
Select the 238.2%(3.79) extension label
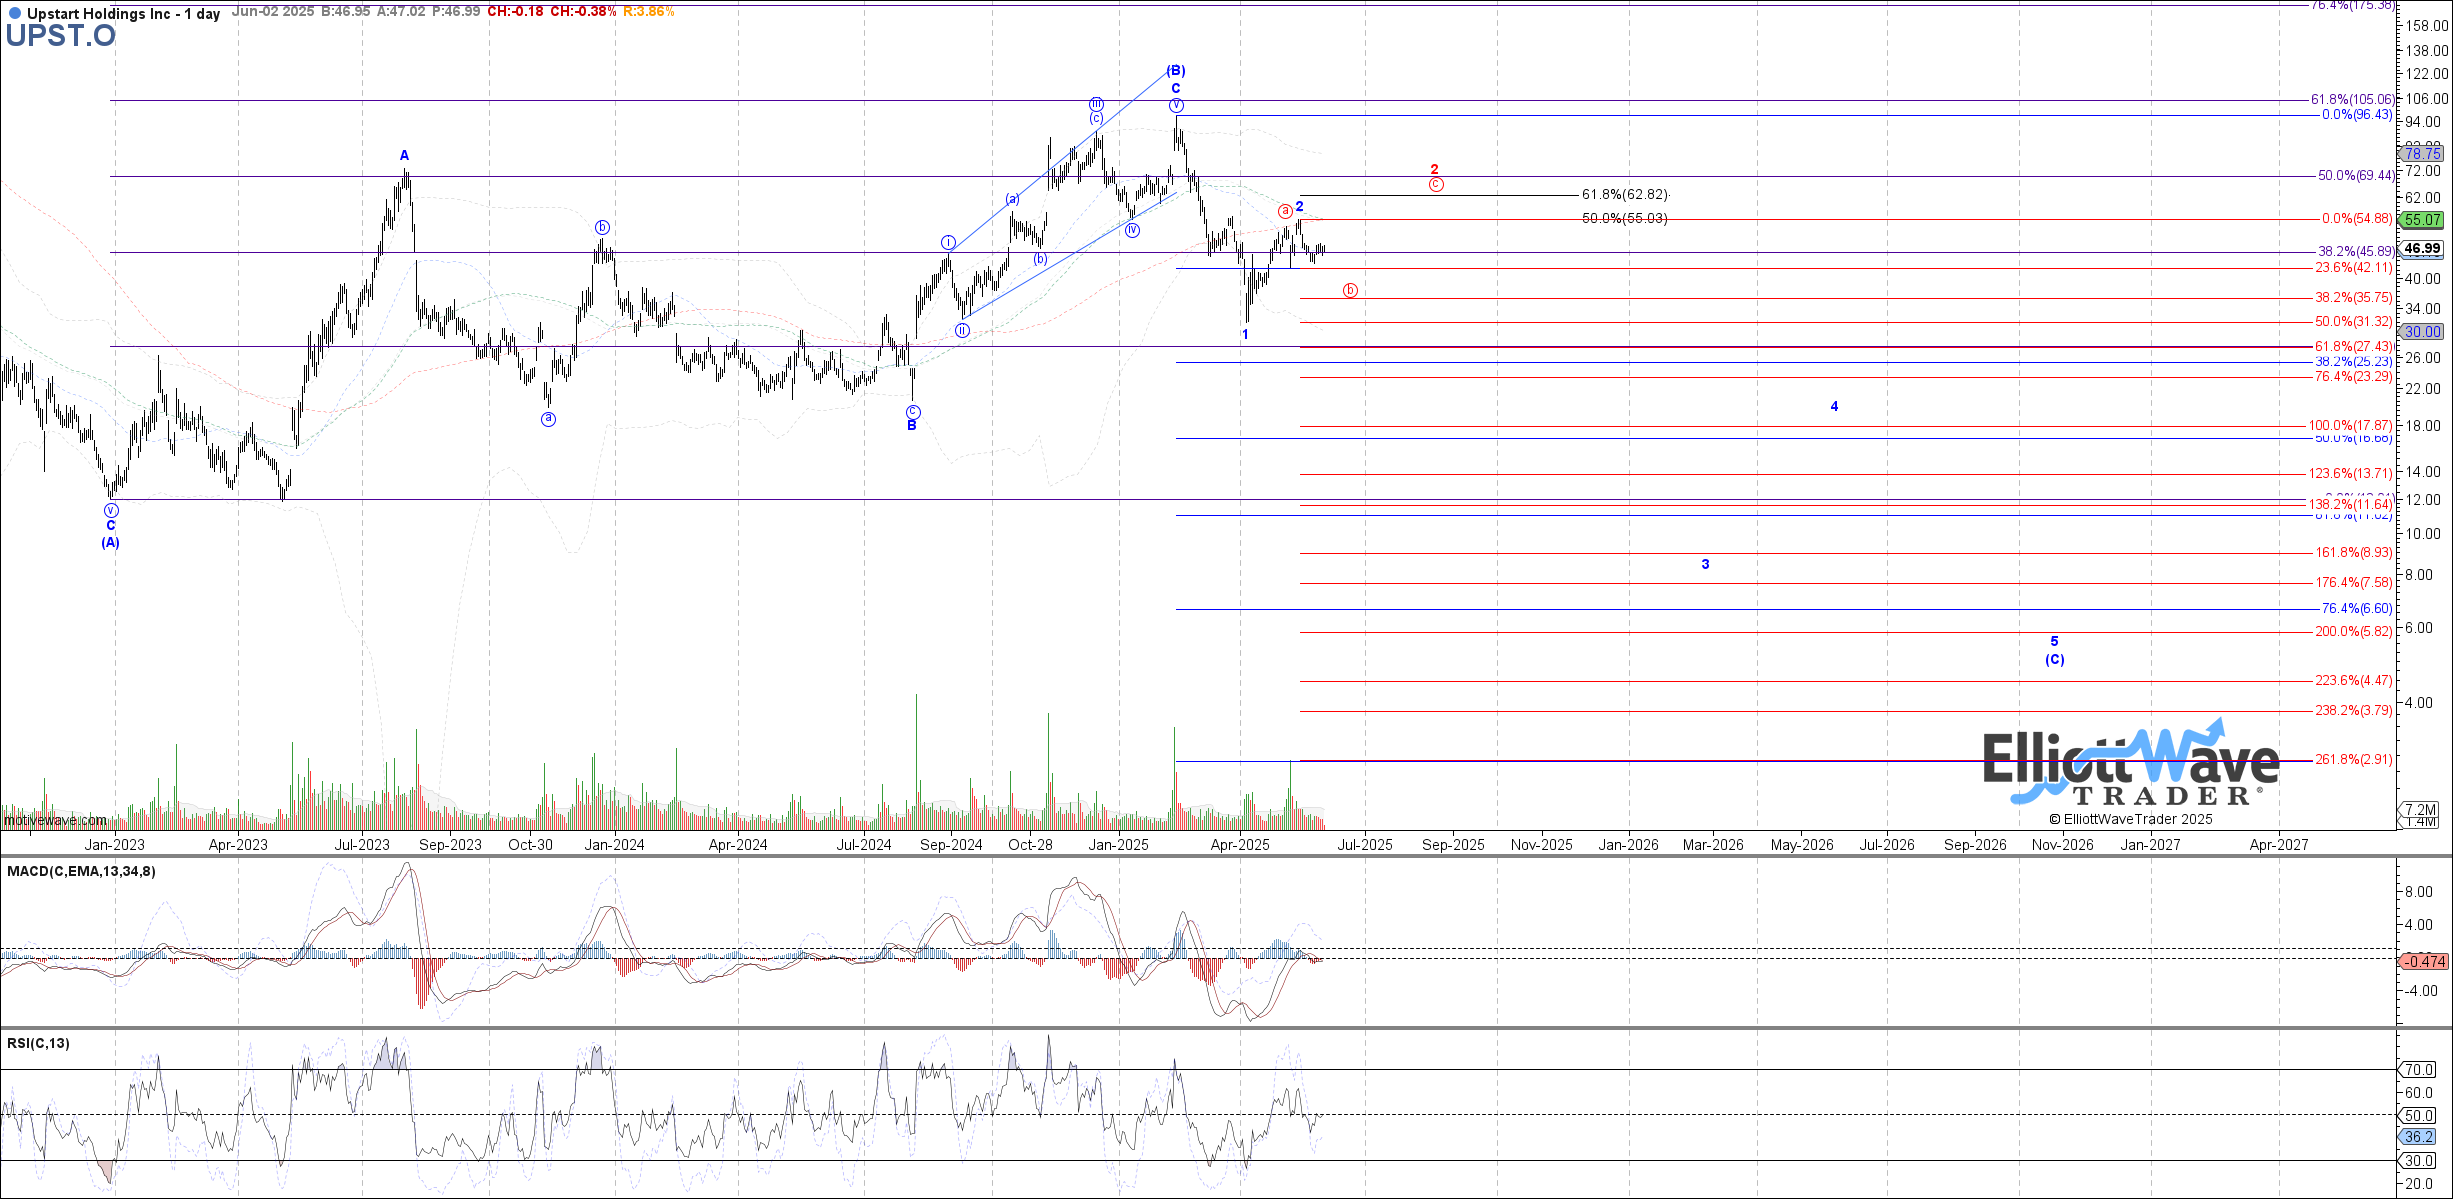(x=2354, y=711)
